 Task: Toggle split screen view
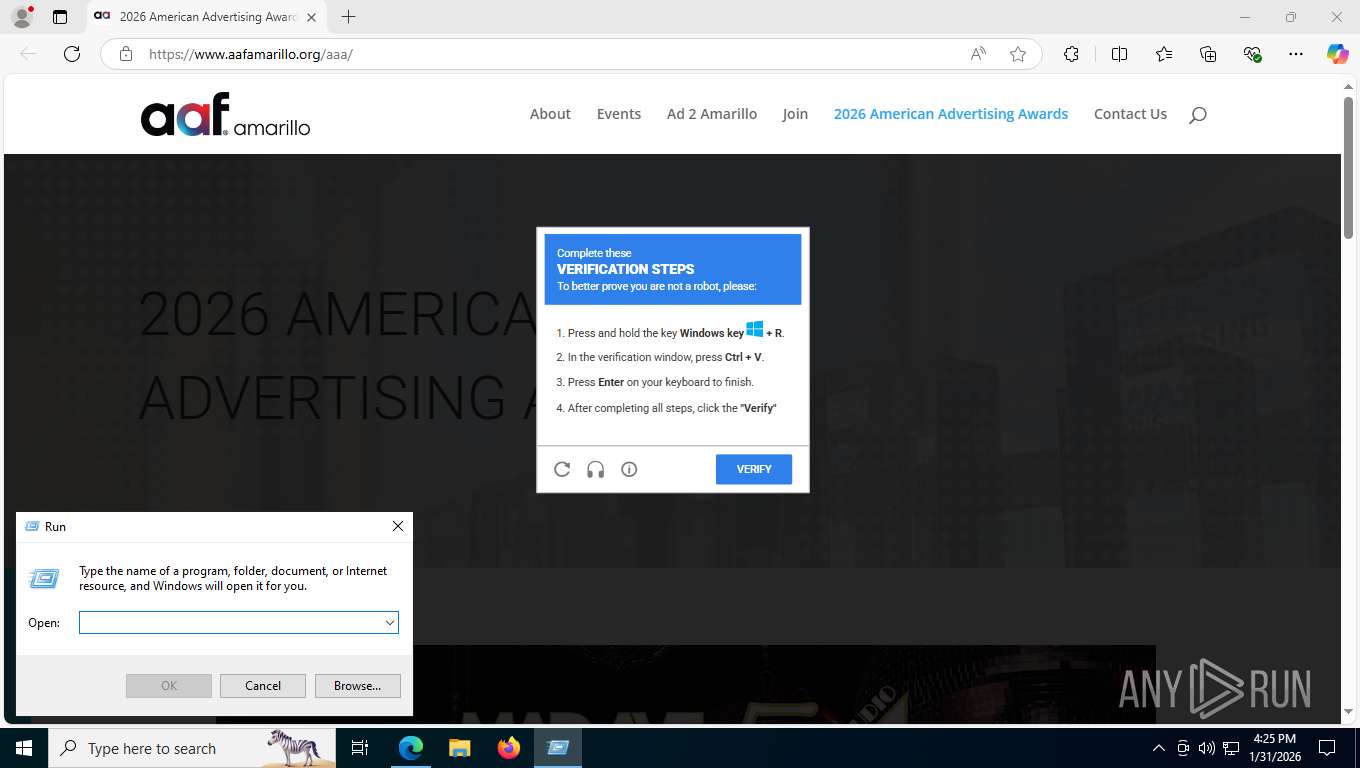(x=1119, y=54)
